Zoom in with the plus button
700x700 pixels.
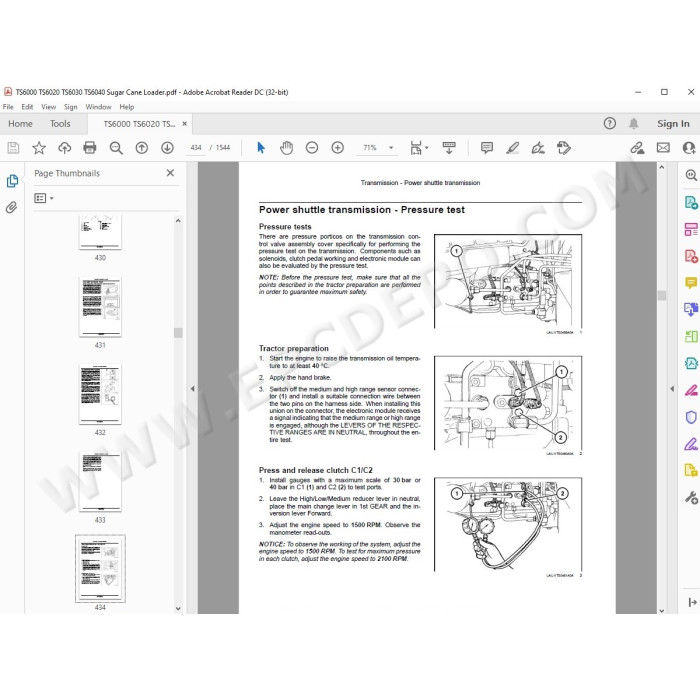[338, 148]
